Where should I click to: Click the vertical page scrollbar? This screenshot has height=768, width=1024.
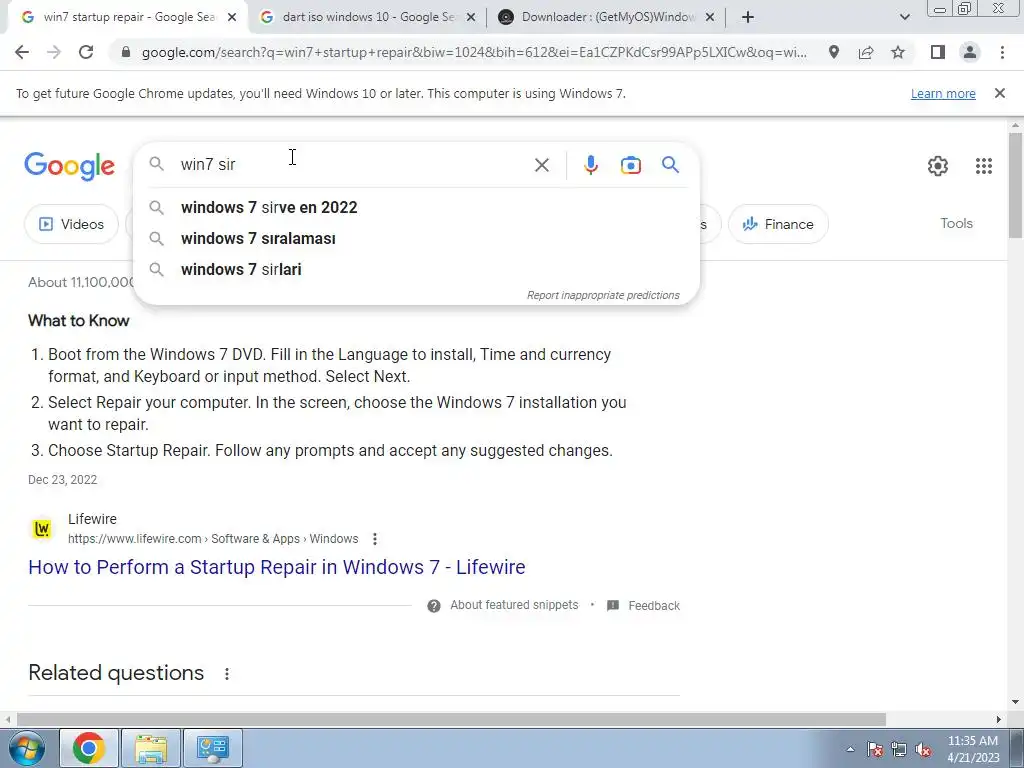tap(1015, 185)
